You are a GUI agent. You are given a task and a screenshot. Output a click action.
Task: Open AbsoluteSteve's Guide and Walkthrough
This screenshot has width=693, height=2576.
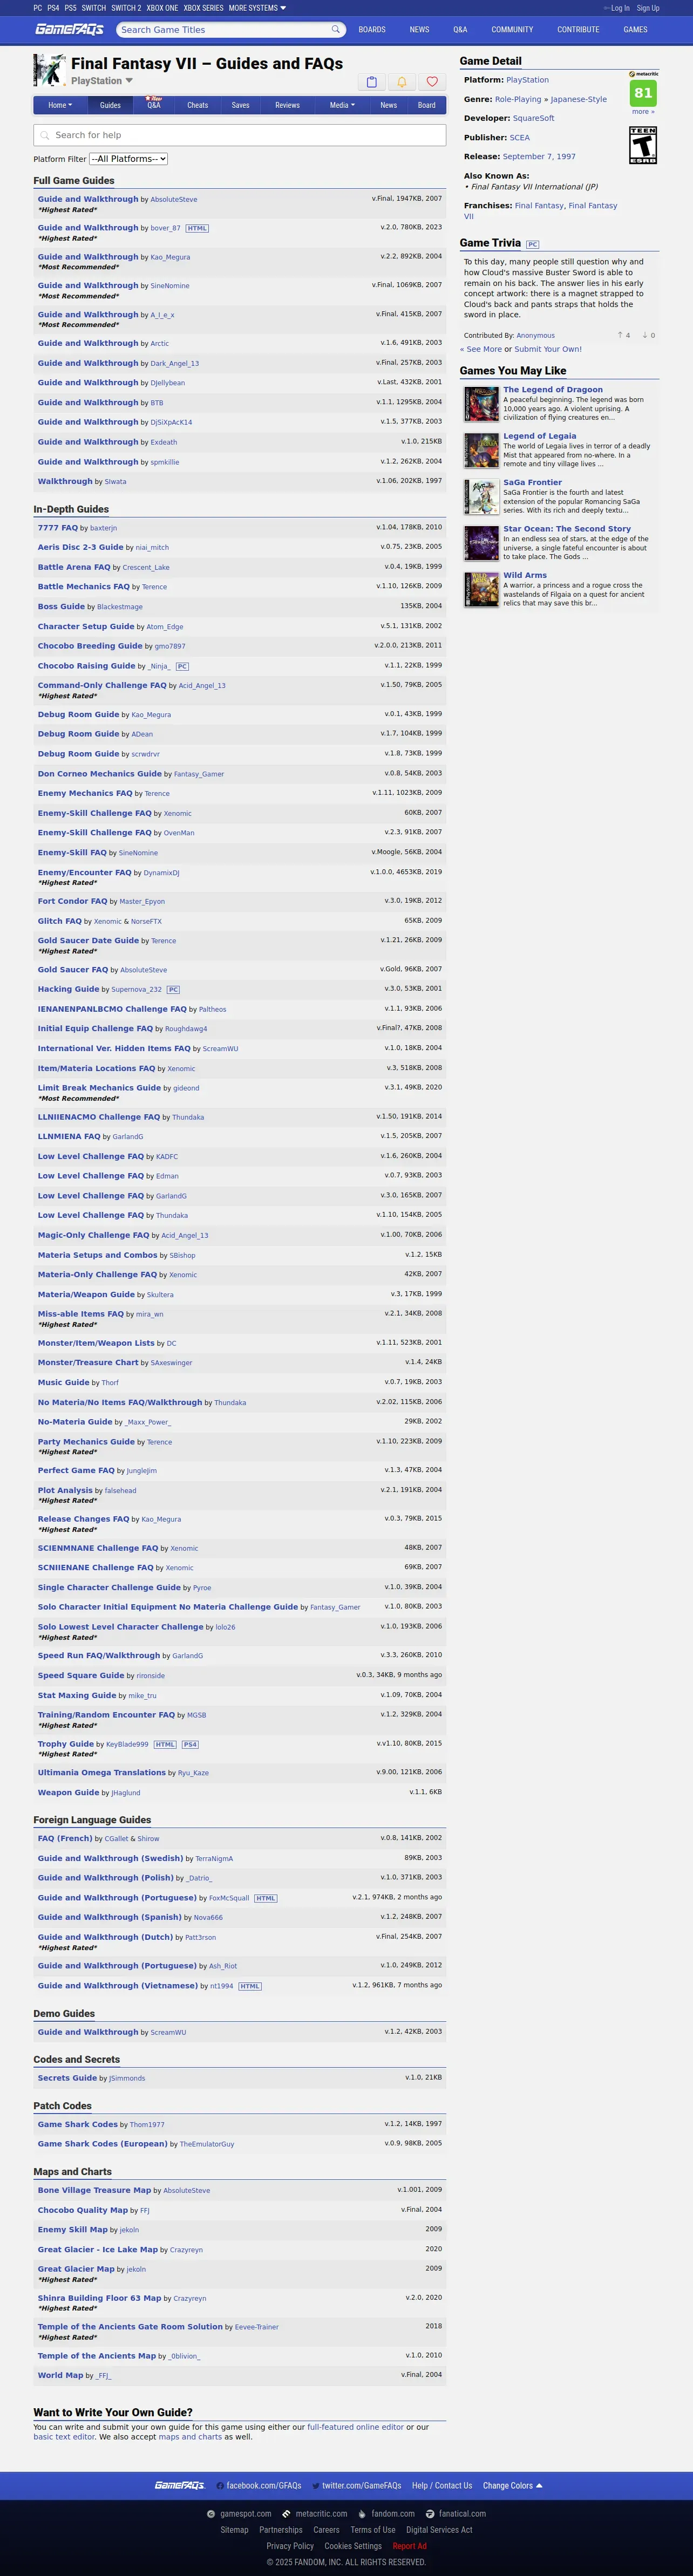tap(88, 199)
